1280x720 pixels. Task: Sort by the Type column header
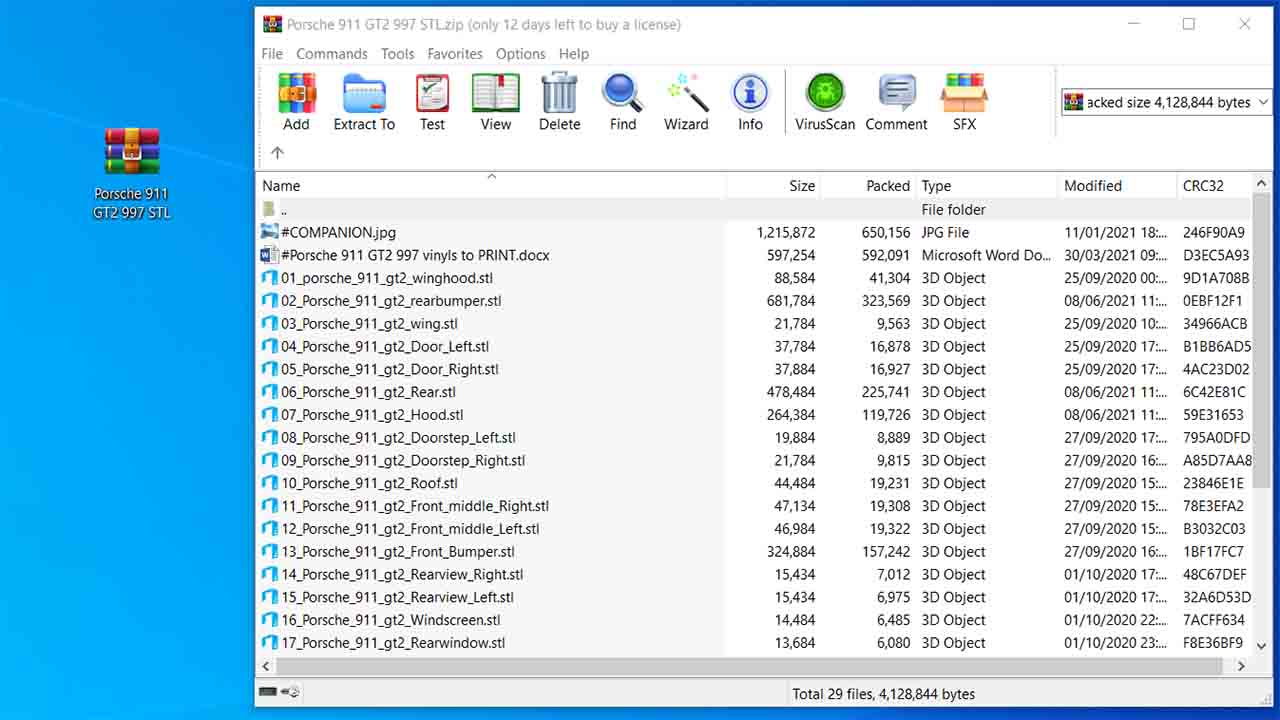(x=986, y=186)
